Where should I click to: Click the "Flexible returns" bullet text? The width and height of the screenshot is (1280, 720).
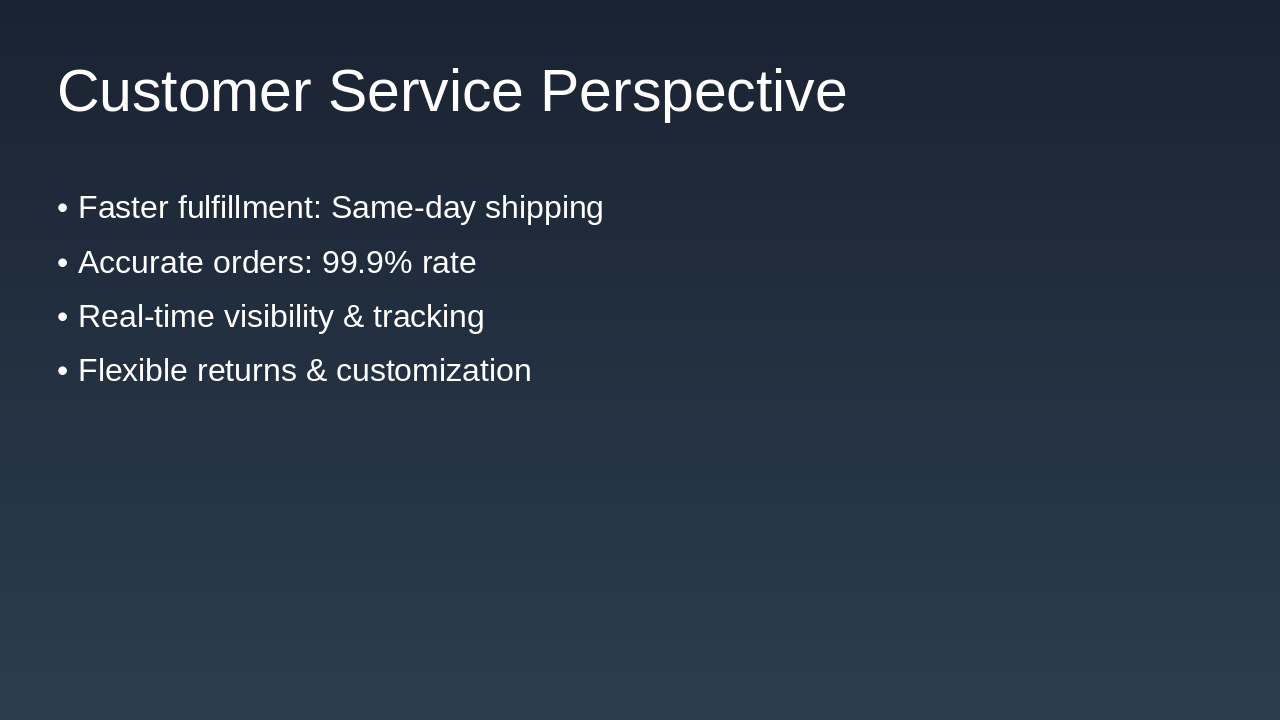point(187,371)
